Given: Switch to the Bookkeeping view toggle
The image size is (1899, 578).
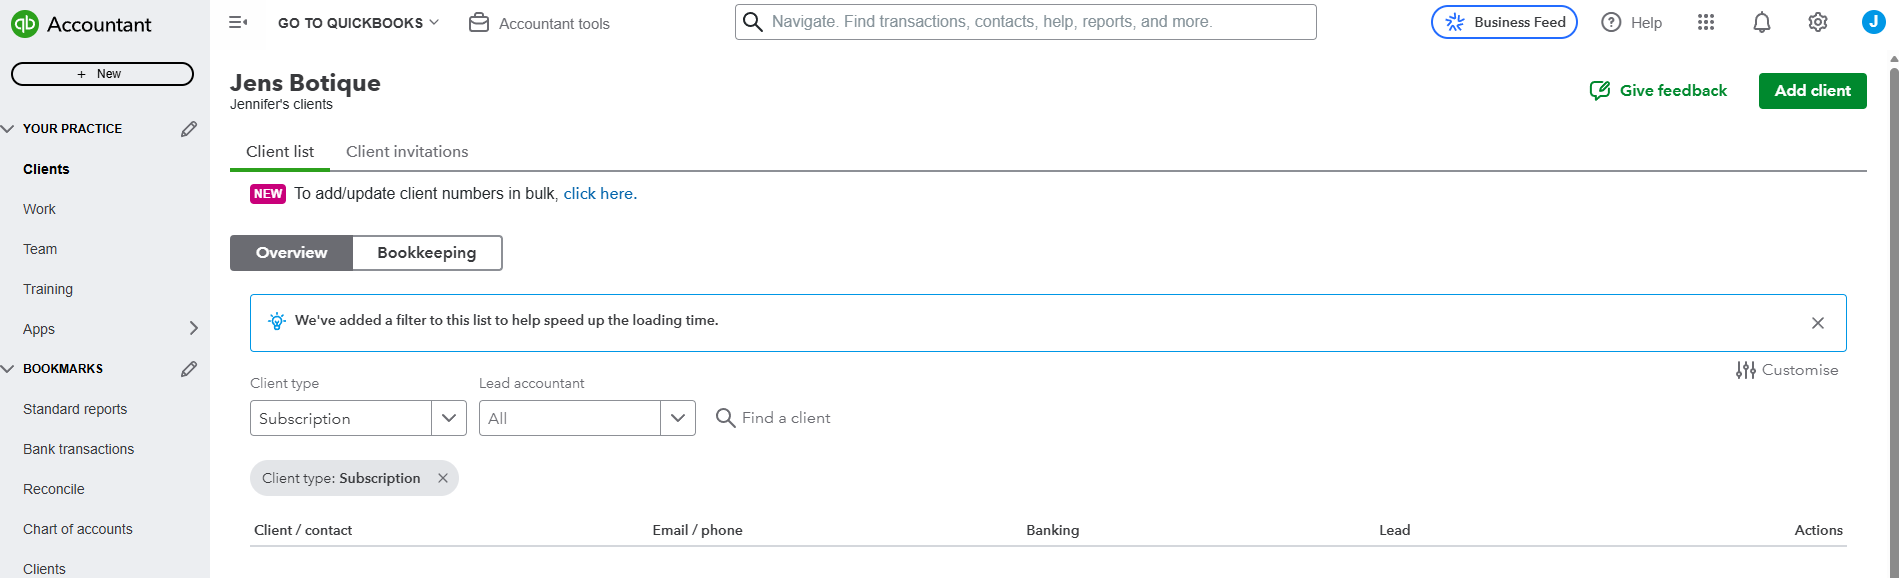Looking at the screenshot, I should 427,253.
